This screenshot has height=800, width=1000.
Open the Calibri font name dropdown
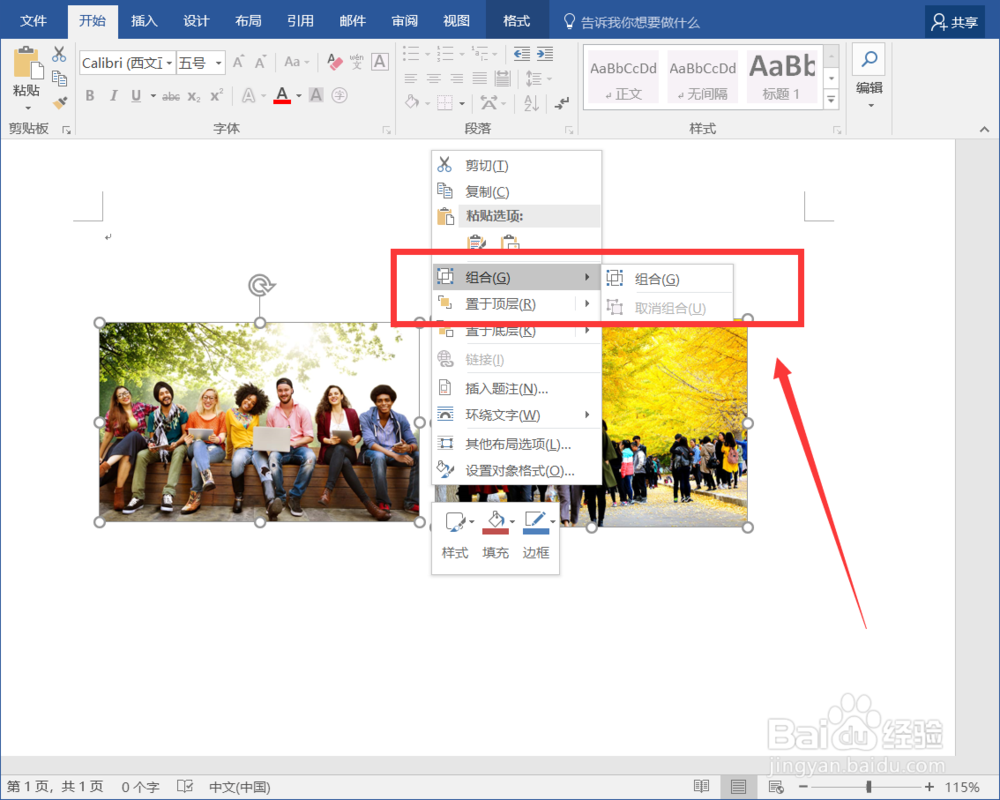coord(169,63)
